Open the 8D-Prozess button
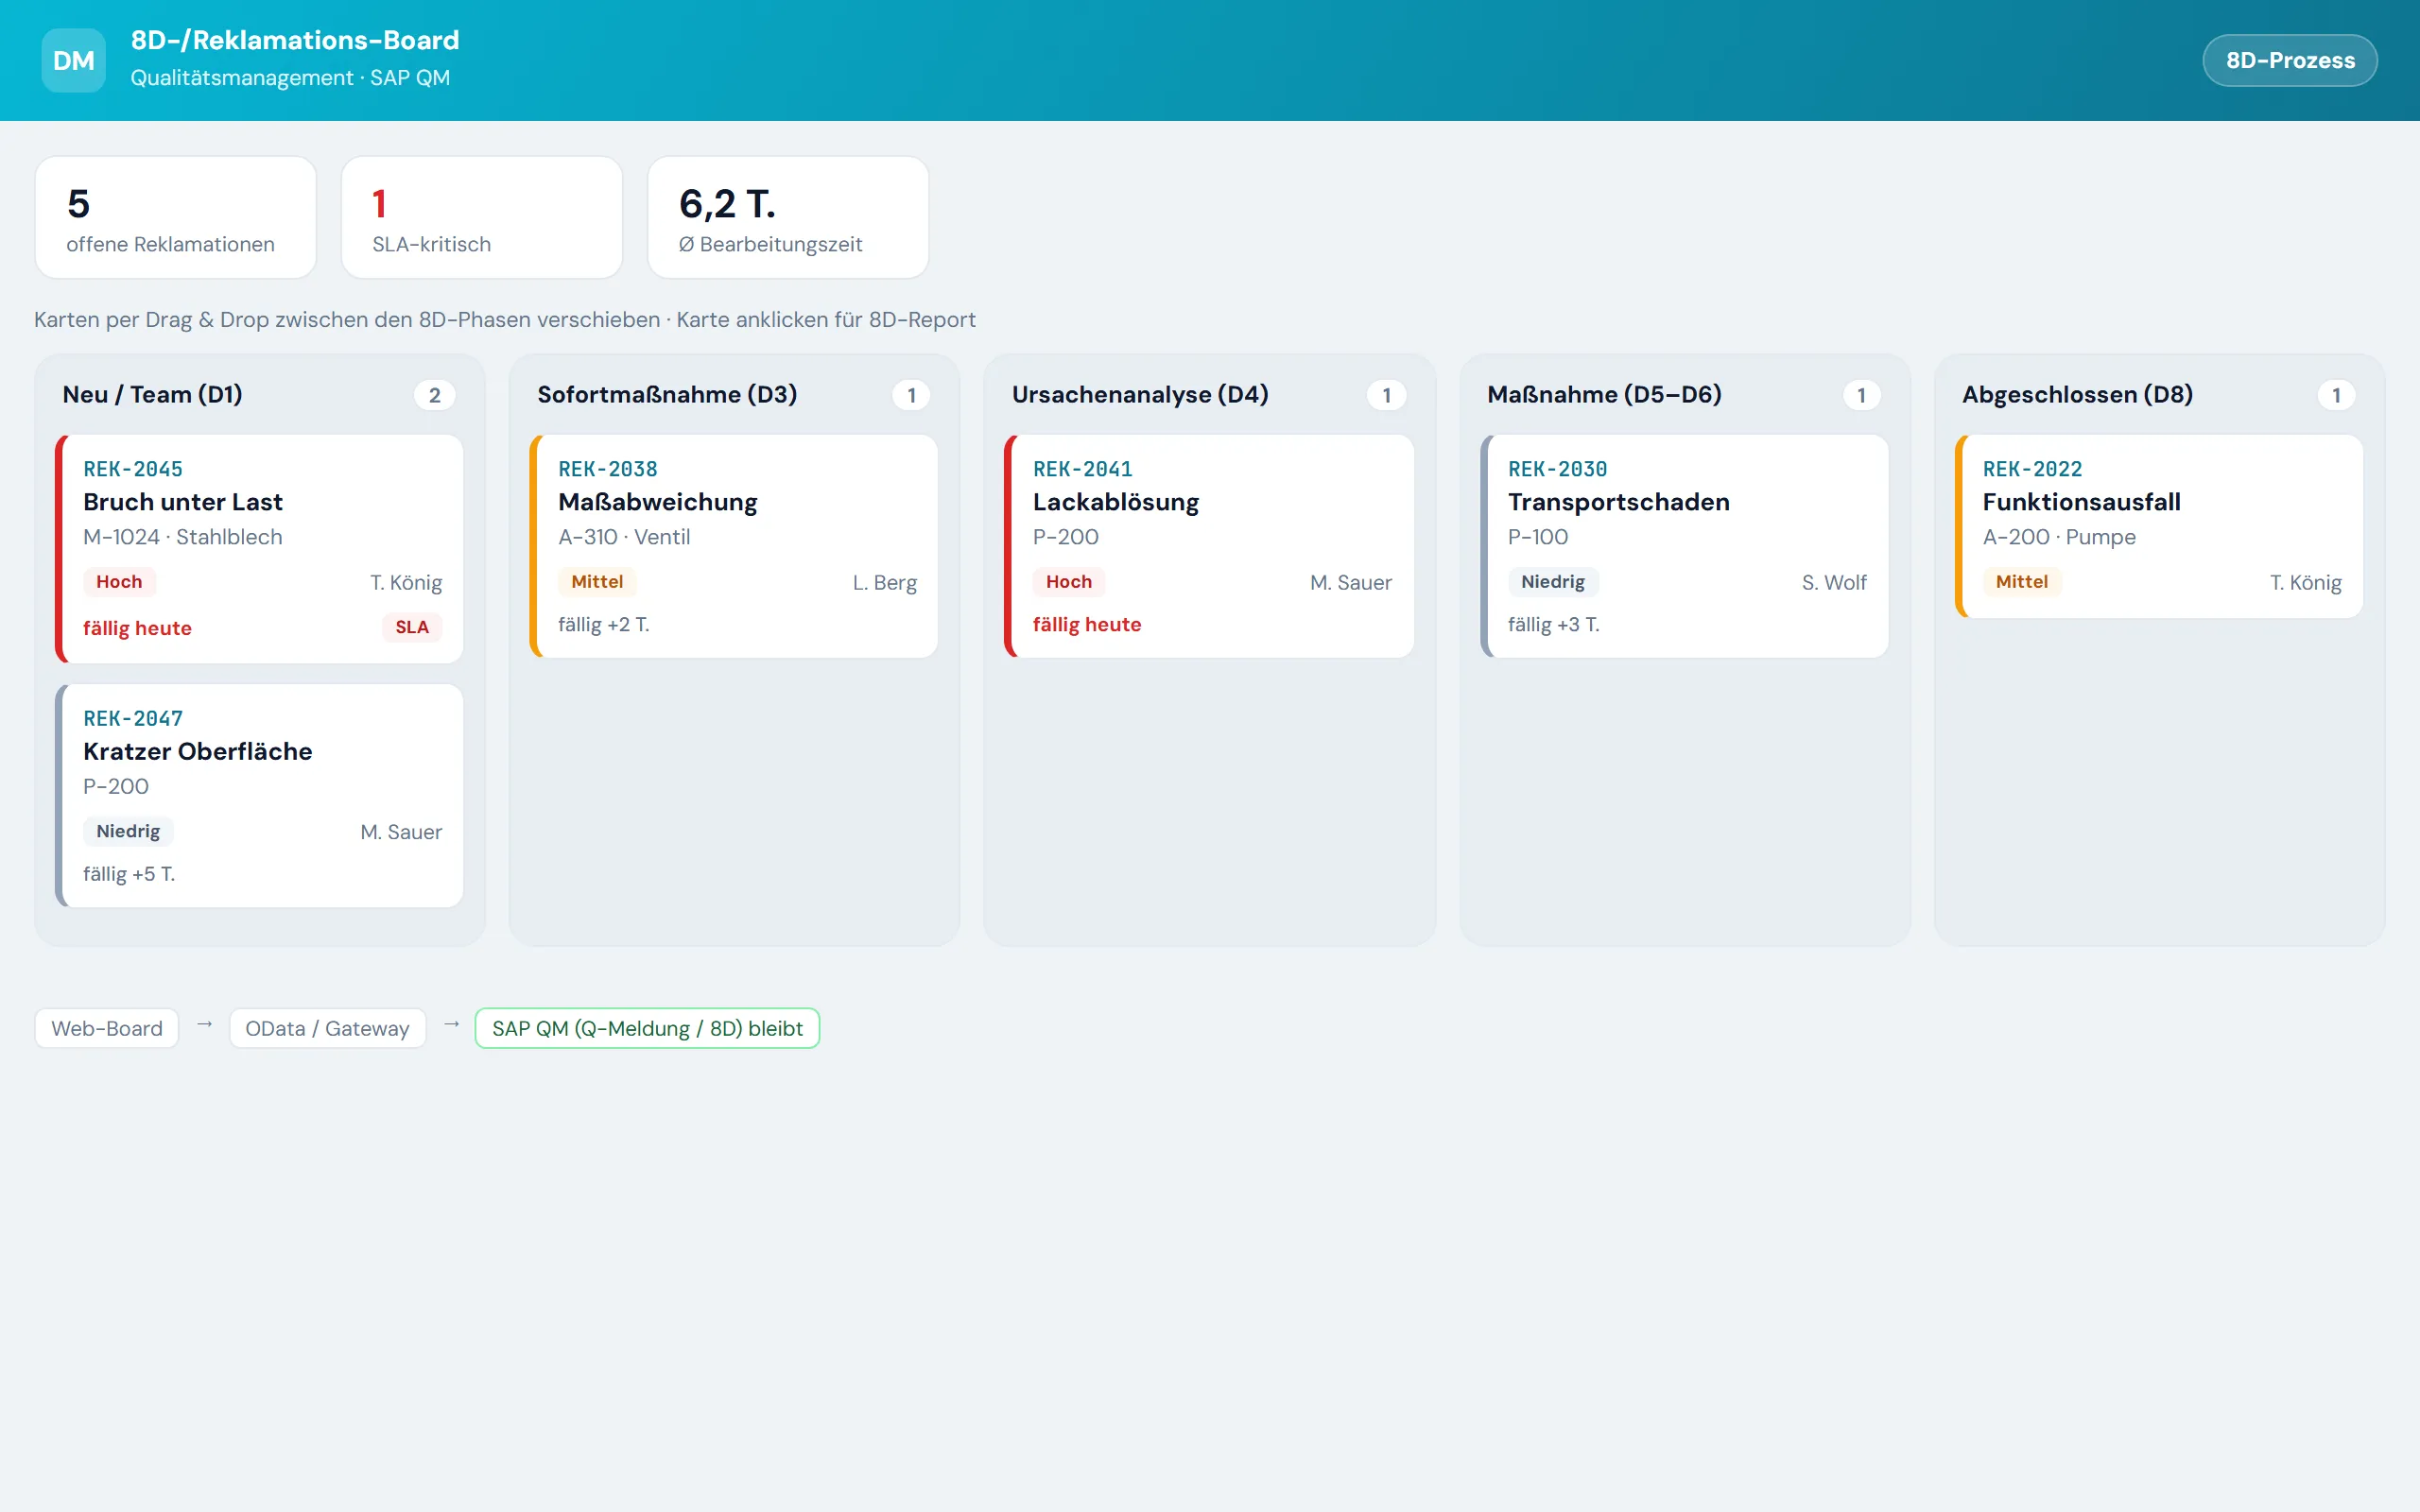The image size is (2420, 1512). click(x=2289, y=60)
